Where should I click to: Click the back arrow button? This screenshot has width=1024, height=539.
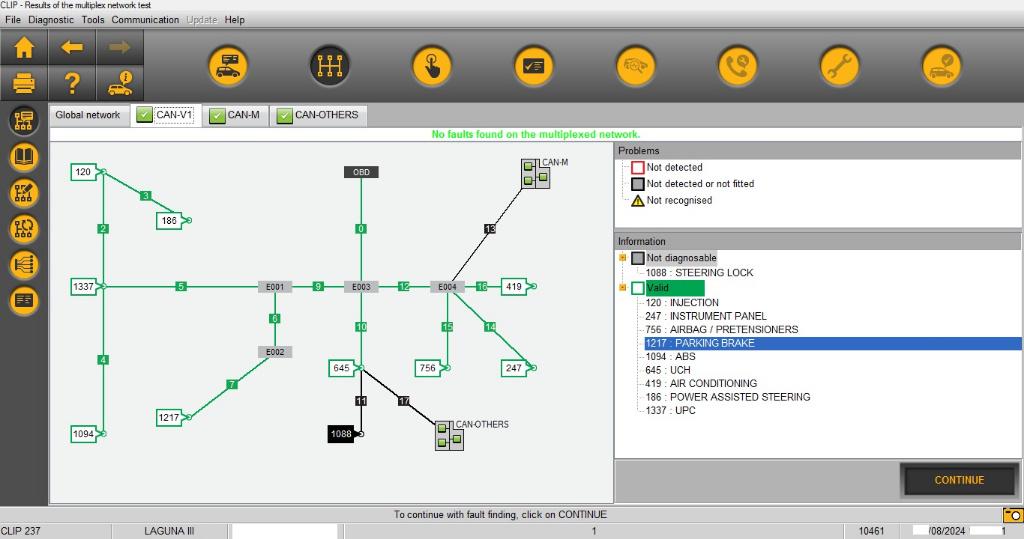(x=72, y=47)
